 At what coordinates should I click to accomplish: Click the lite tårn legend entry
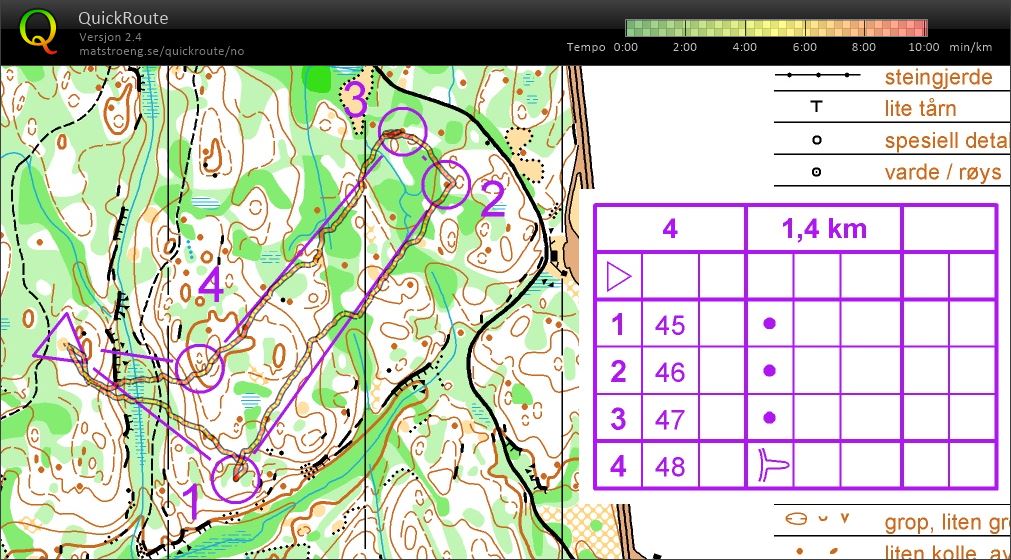tap(920, 108)
